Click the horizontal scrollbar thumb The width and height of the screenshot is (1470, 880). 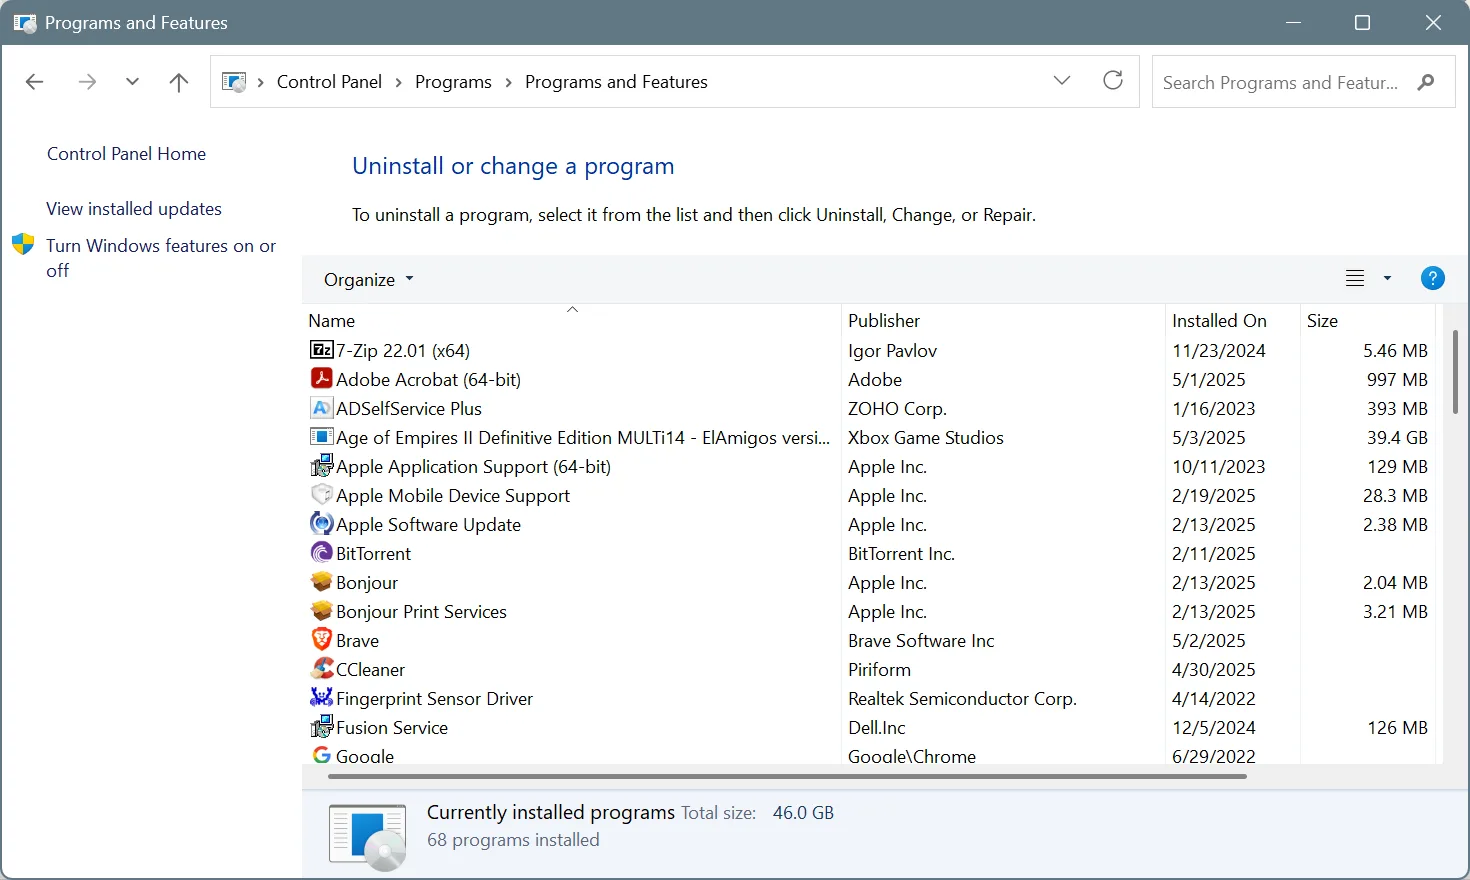787,776
